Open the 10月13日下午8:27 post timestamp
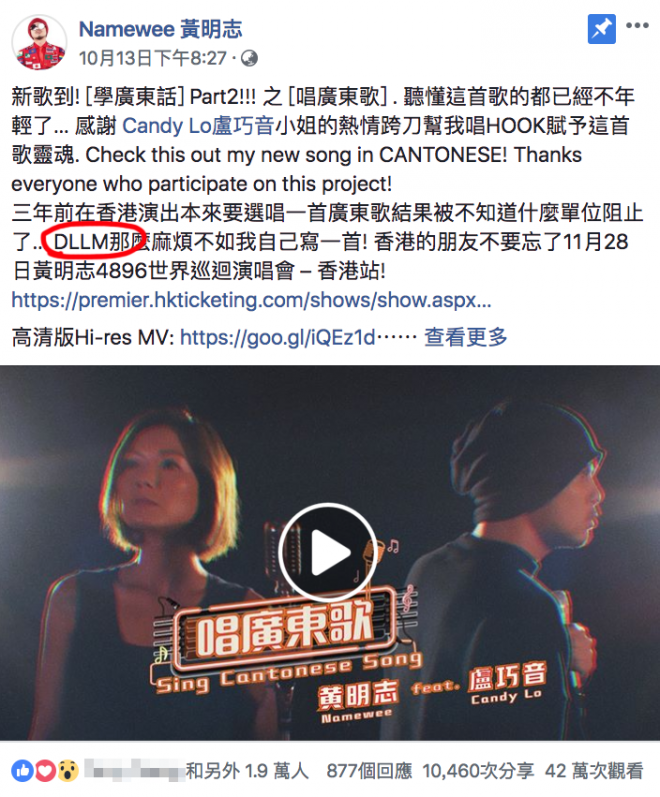 coord(153,58)
